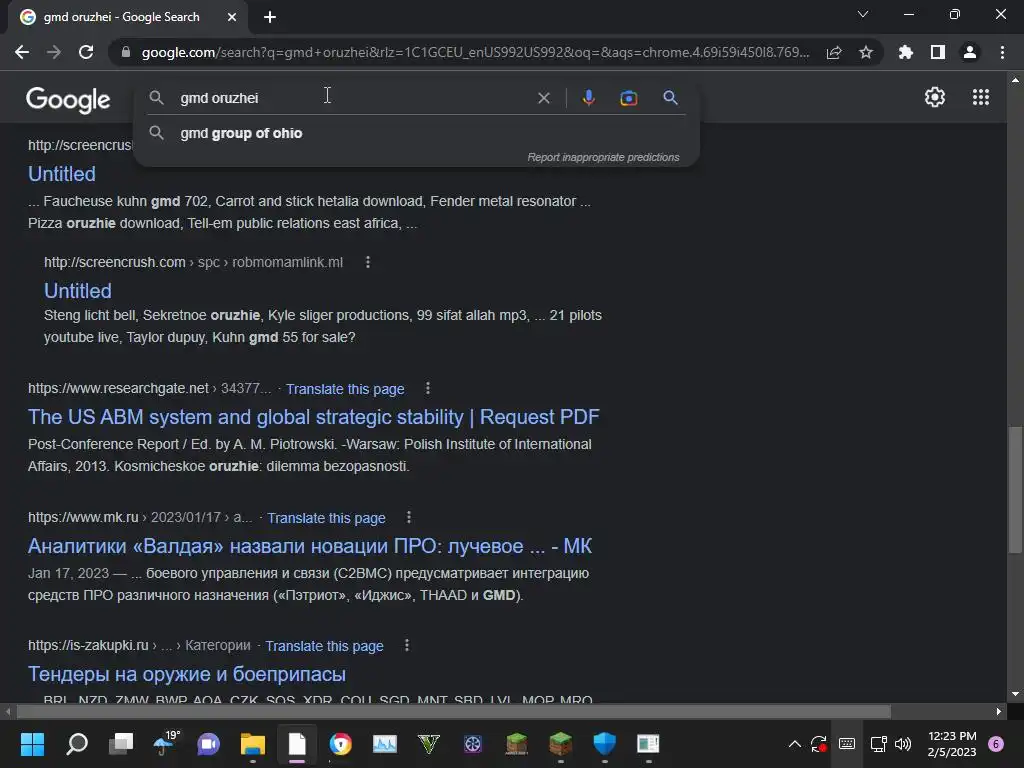Open more options for robmomamlink.ml result

pos(368,262)
